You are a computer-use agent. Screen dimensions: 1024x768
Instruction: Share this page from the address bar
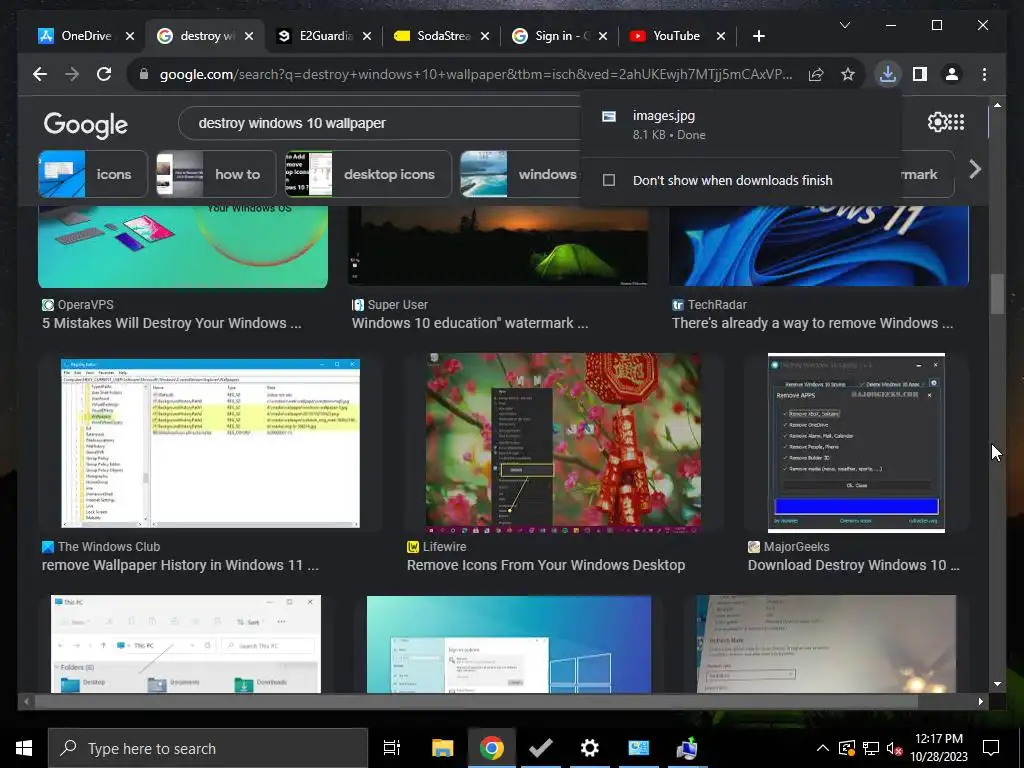click(816, 74)
